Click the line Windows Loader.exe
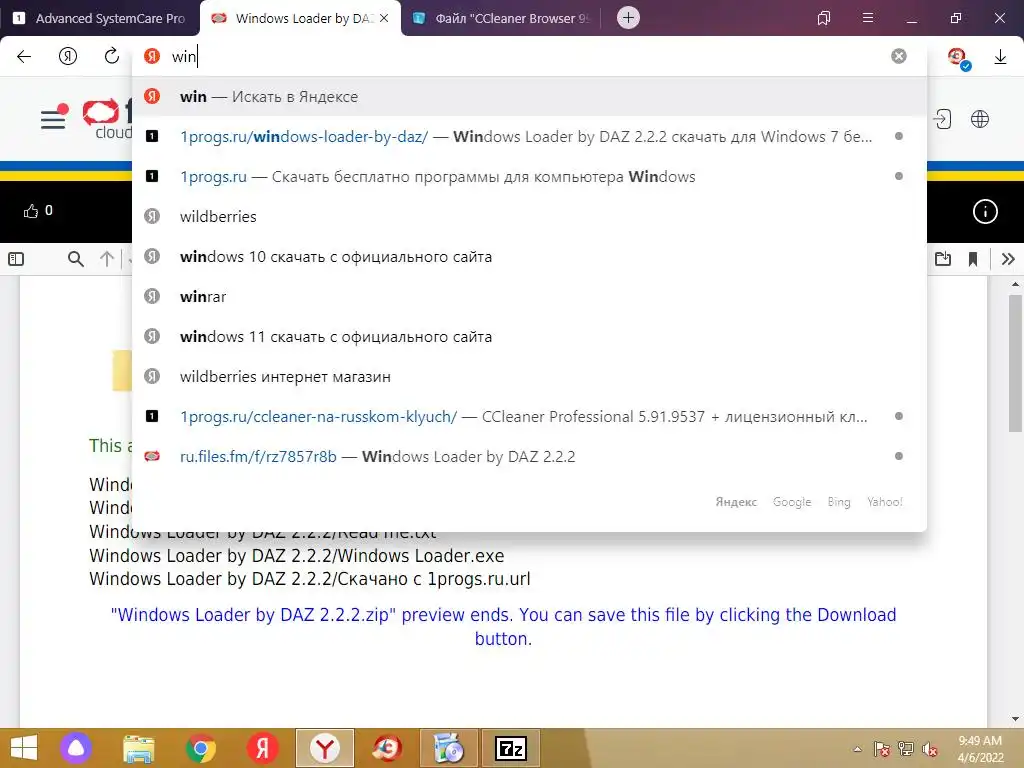This screenshot has height=768, width=1024. click(296, 556)
